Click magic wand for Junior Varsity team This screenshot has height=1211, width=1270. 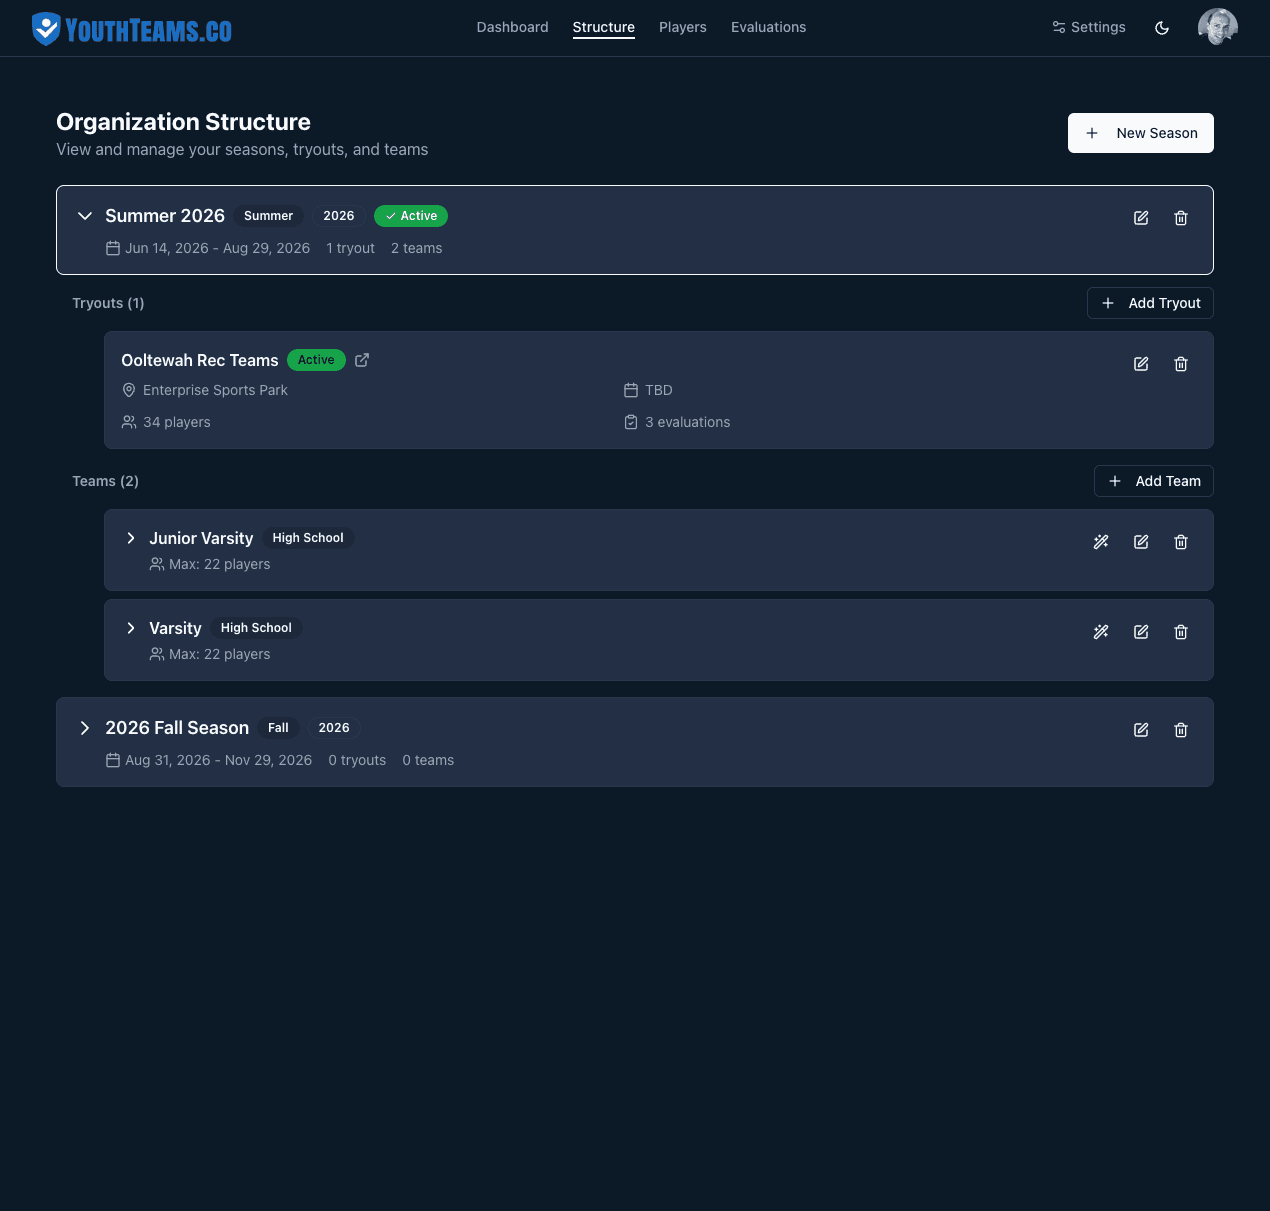tap(1101, 542)
